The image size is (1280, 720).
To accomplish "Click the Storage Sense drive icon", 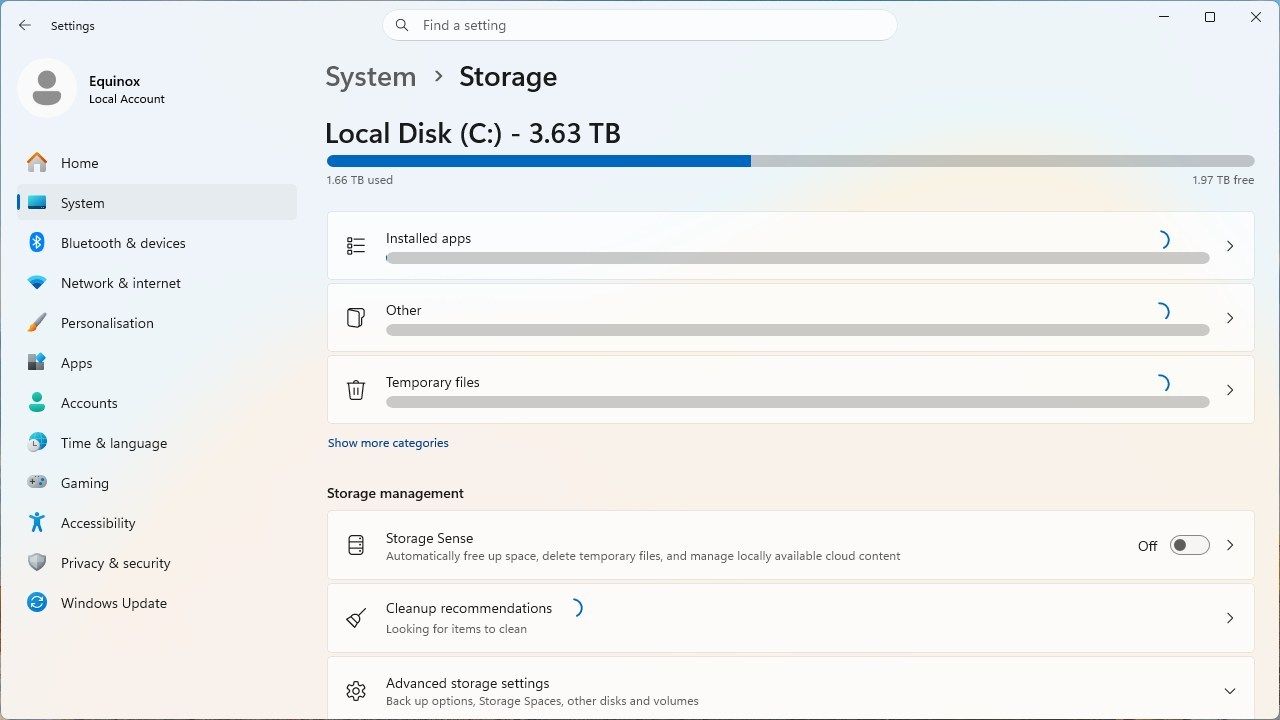I will [356, 545].
